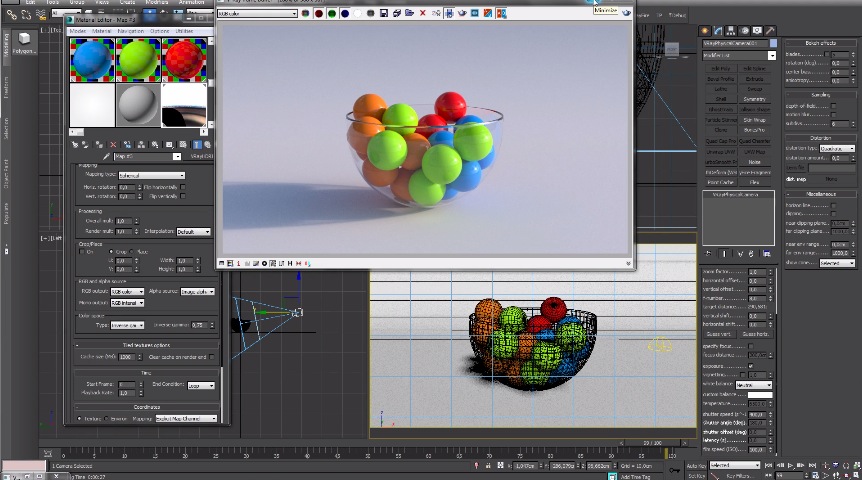862x480 pixels.
Task: Save rendered image using floppy disk icon
Action: click(385, 14)
